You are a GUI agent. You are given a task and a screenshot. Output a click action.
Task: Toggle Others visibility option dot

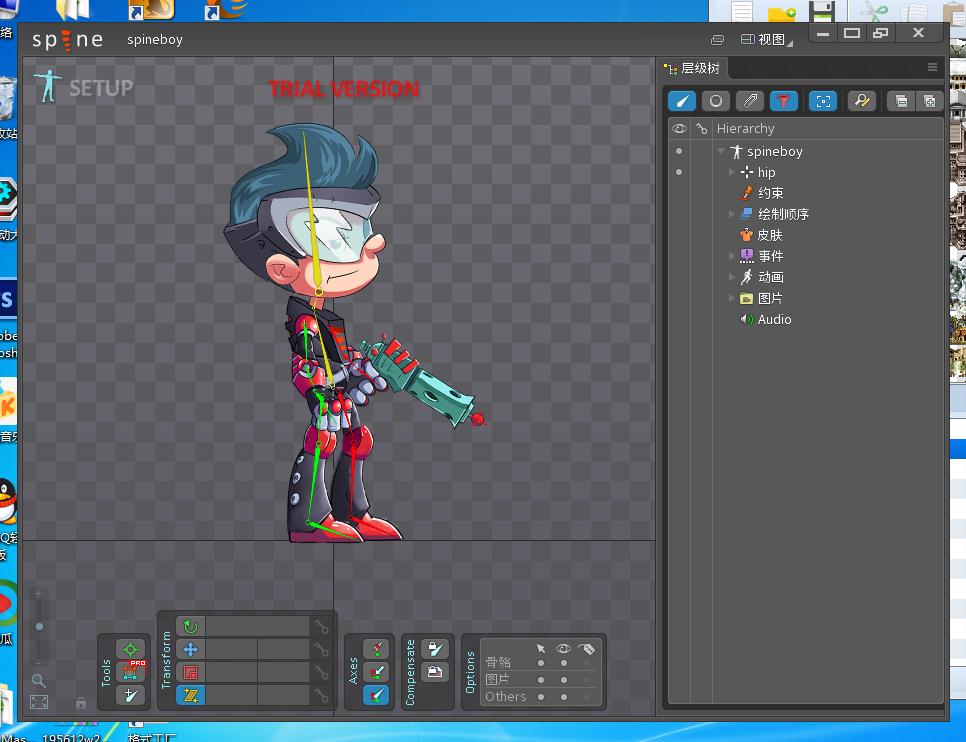564,697
